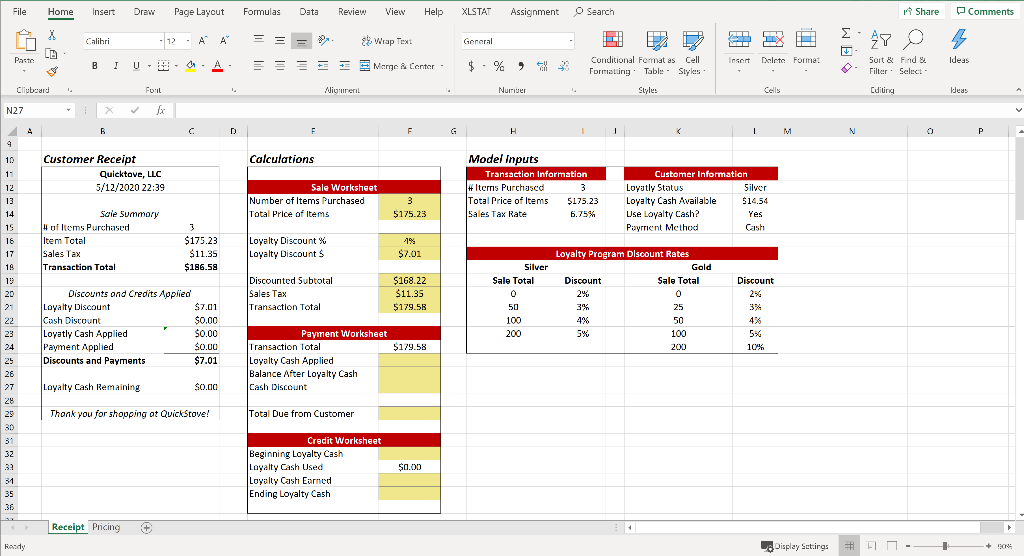Collapse the ribbon
The height and width of the screenshot is (556, 1024).
pyautogui.click(x=1018, y=90)
